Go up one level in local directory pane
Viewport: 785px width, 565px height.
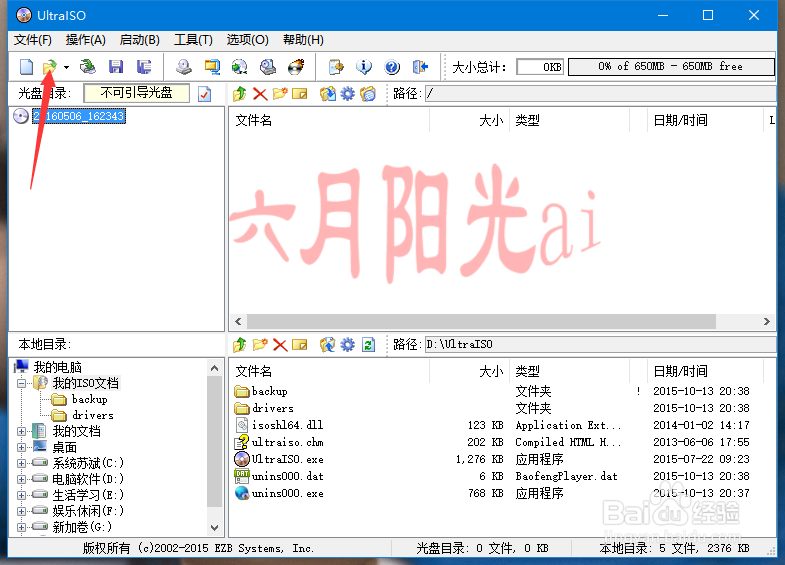240,345
